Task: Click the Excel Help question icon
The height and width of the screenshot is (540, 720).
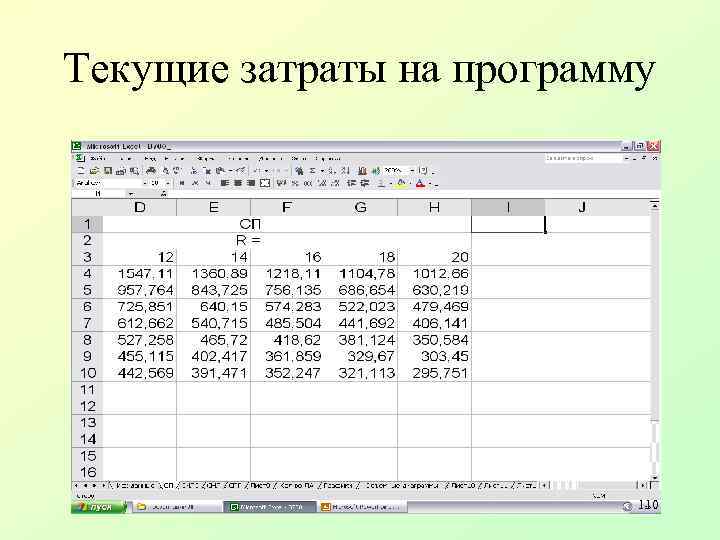Action: click(x=423, y=171)
